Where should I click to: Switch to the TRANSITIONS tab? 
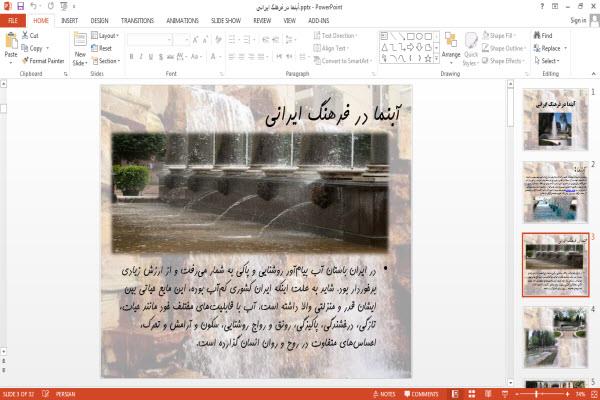[137, 21]
